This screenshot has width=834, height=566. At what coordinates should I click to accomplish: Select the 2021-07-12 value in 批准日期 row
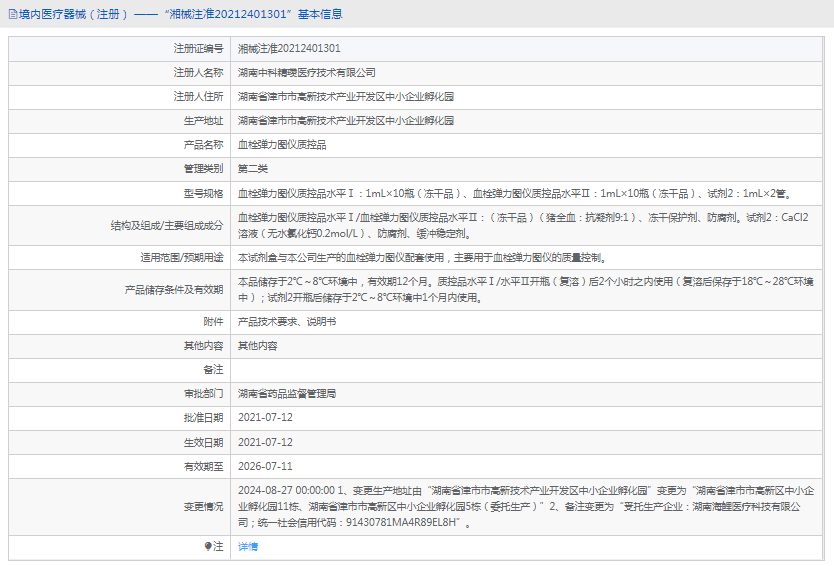click(x=265, y=418)
